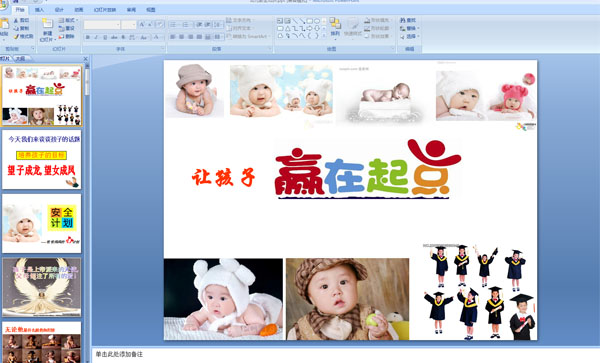Click the Cut scissors icon
The width and height of the screenshot is (600, 363).
pos(16,20)
